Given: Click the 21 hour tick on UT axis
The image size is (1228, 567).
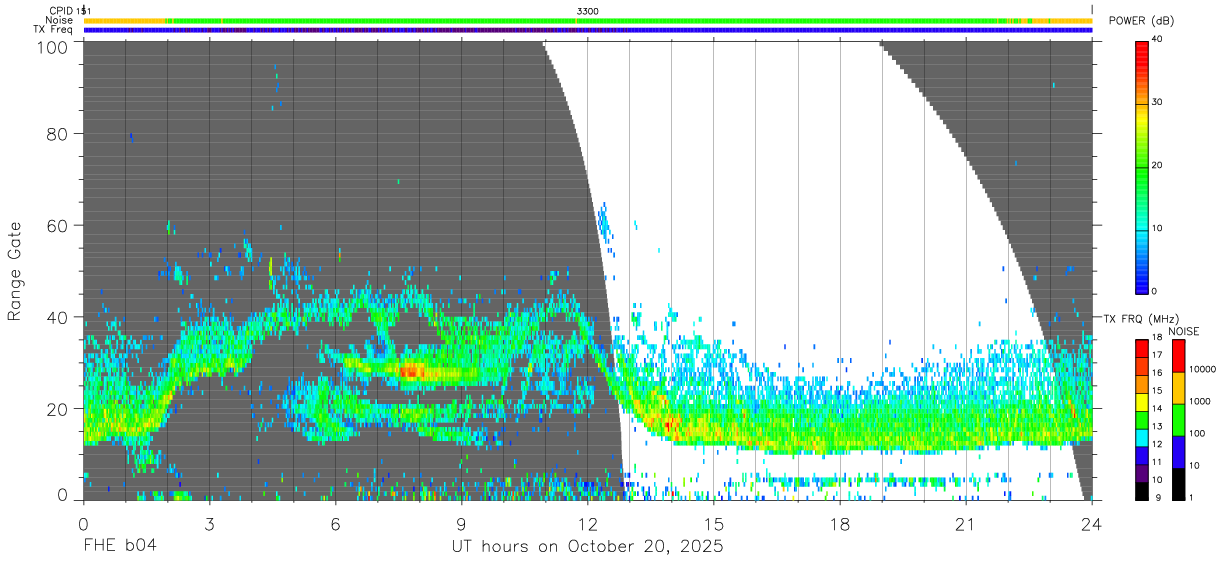Looking at the screenshot, I should pos(966,524).
